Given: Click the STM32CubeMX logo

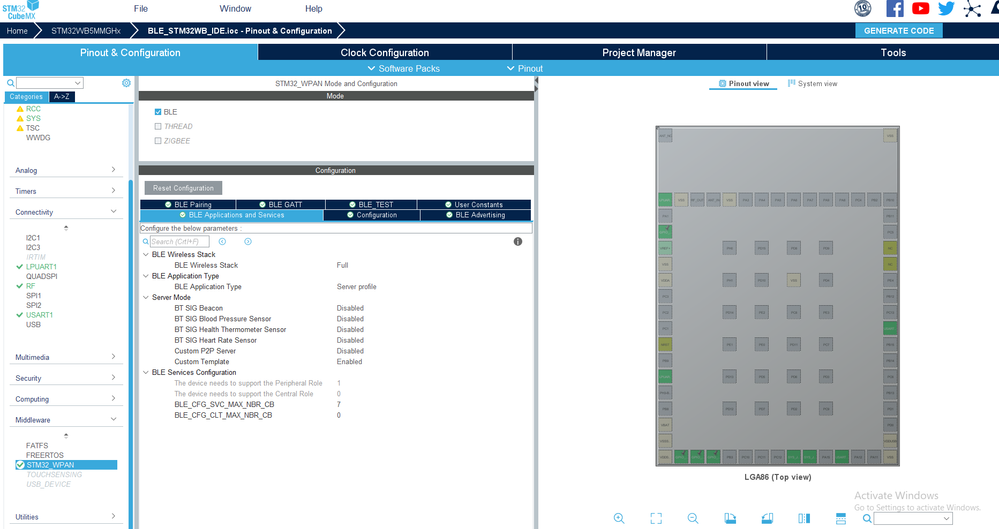Looking at the screenshot, I should point(20,9).
